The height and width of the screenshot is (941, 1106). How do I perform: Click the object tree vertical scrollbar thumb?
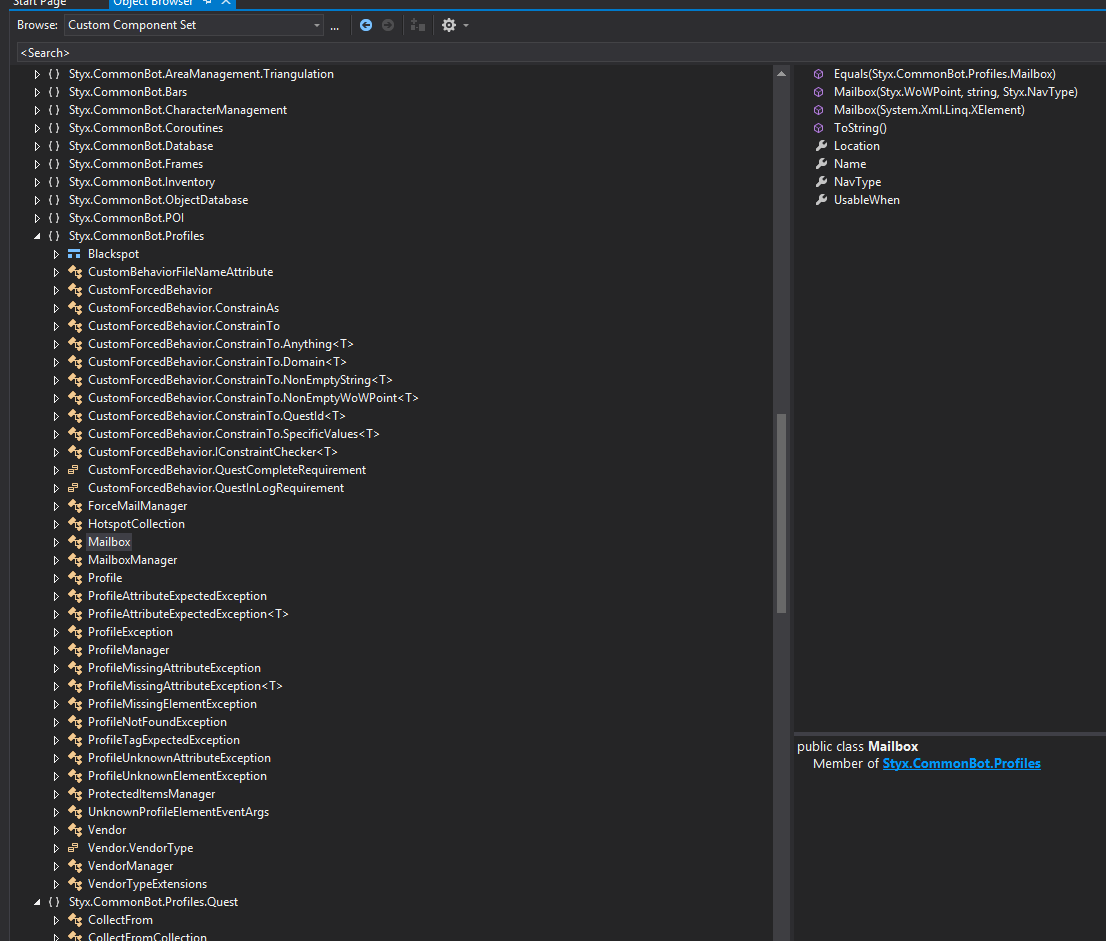point(782,514)
